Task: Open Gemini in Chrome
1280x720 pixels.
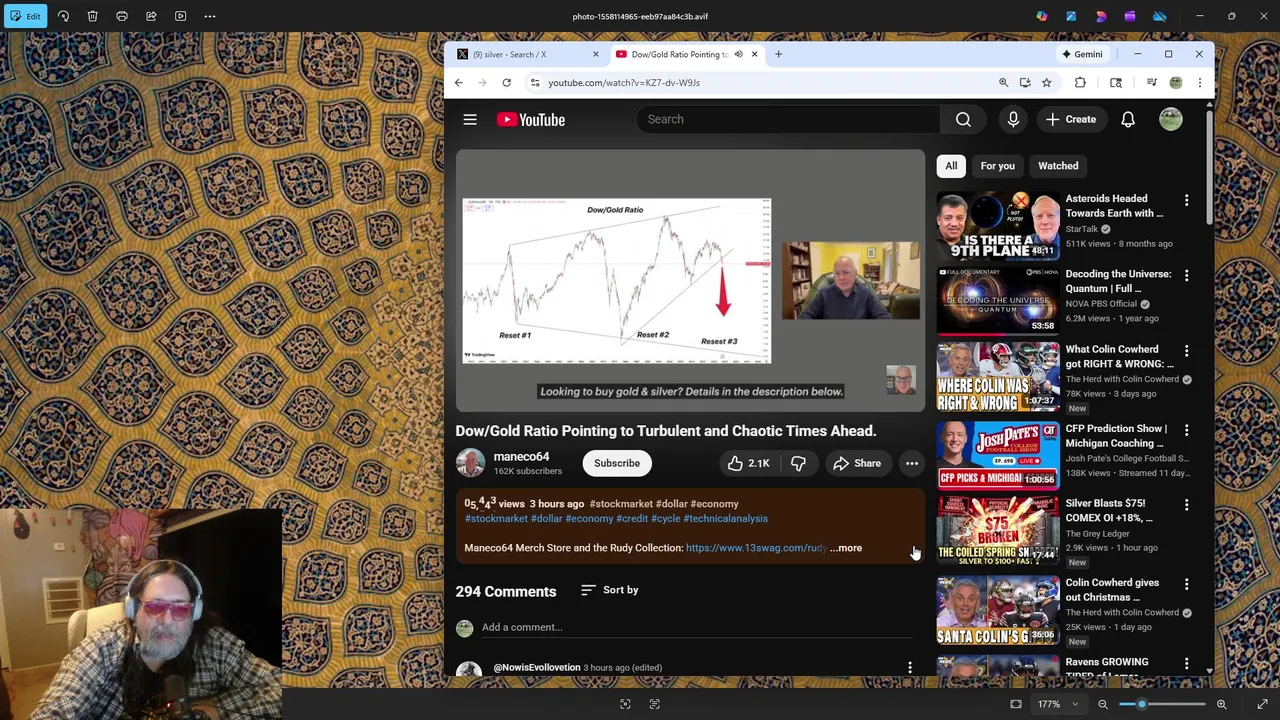Action: coord(1082,54)
